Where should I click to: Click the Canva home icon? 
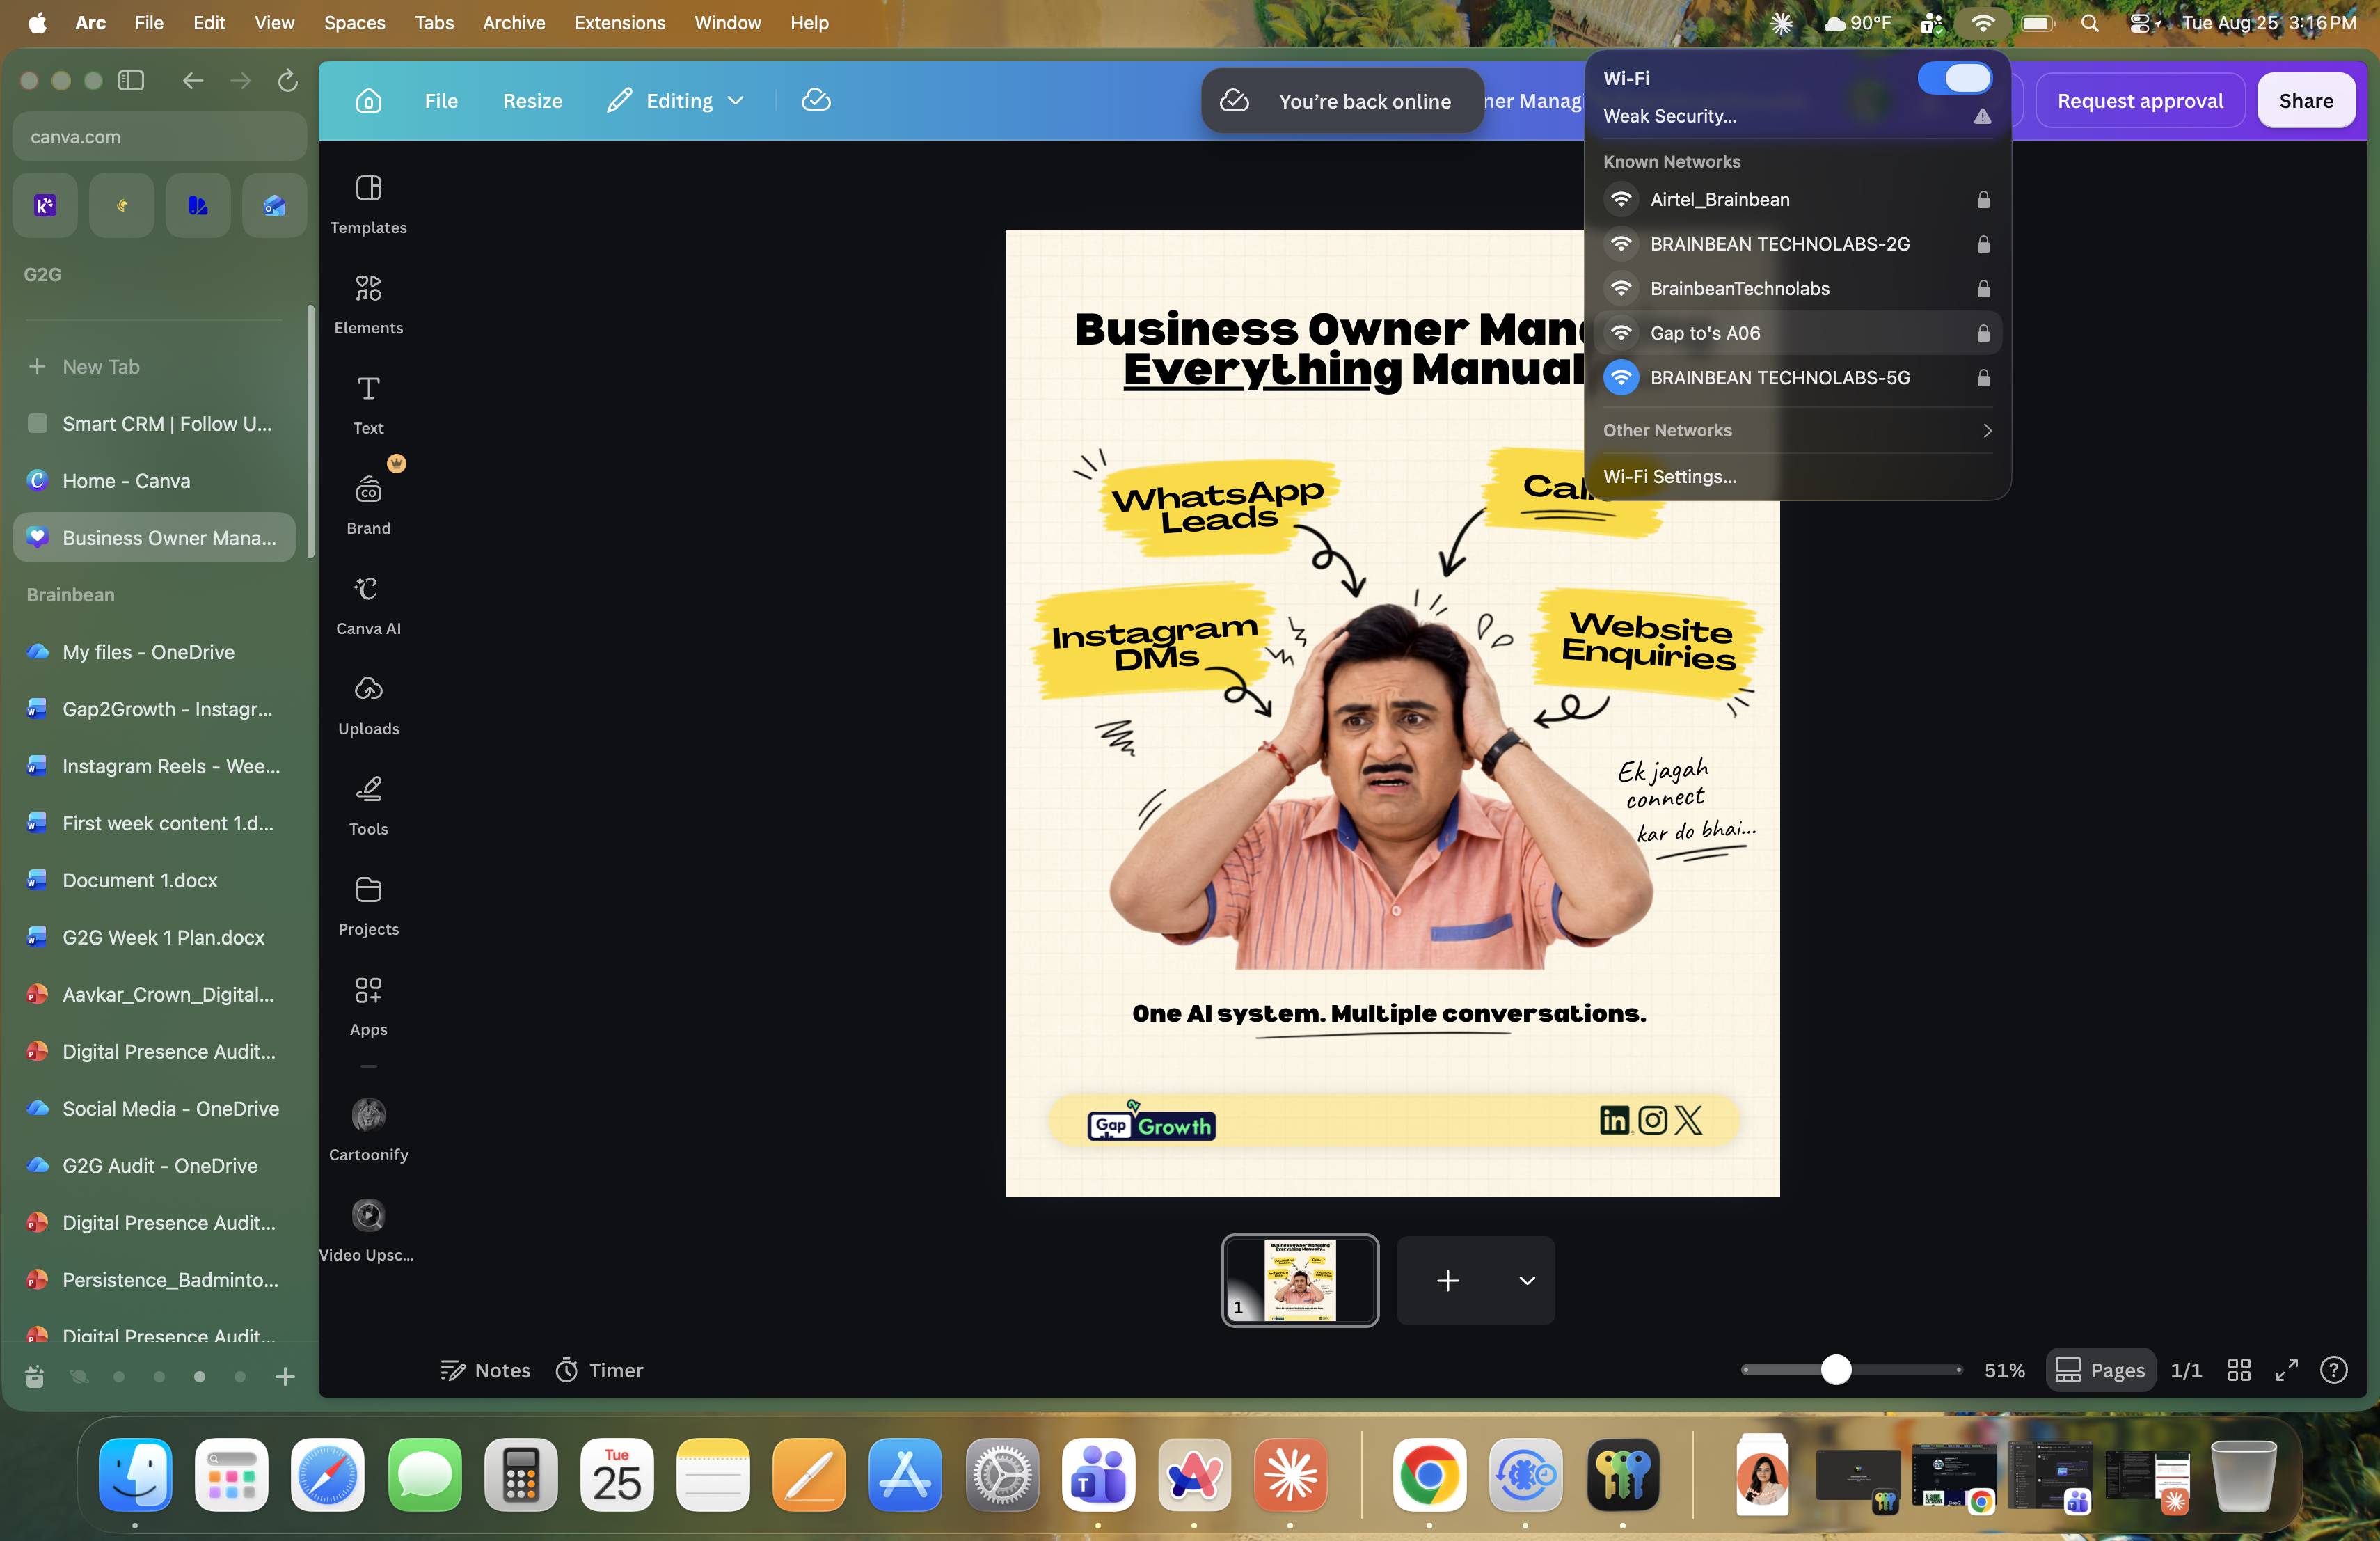coord(369,100)
